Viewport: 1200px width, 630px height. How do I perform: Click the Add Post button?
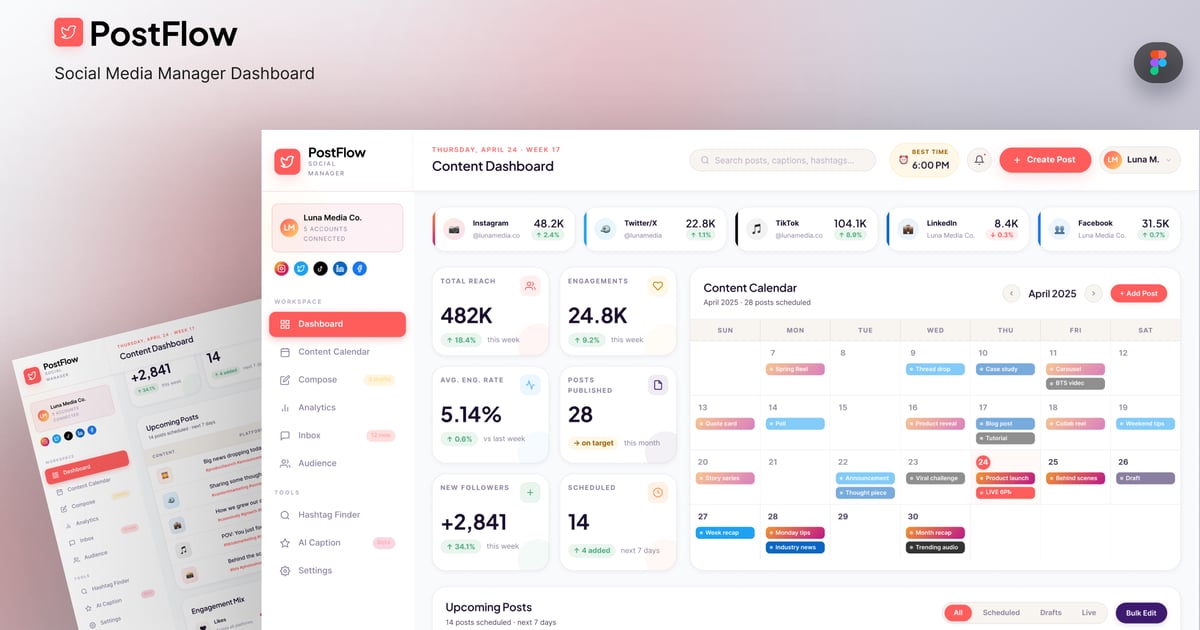1138,293
